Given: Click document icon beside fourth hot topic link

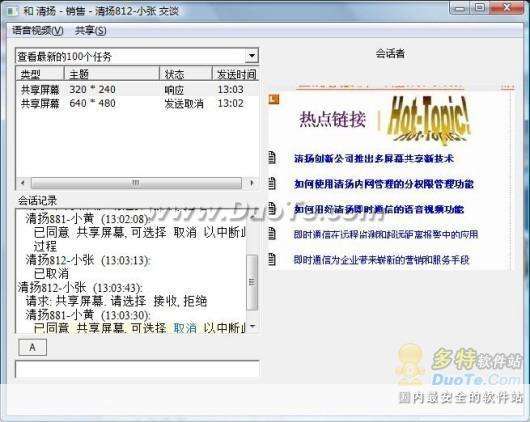Looking at the screenshot, I should click(272, 234).
